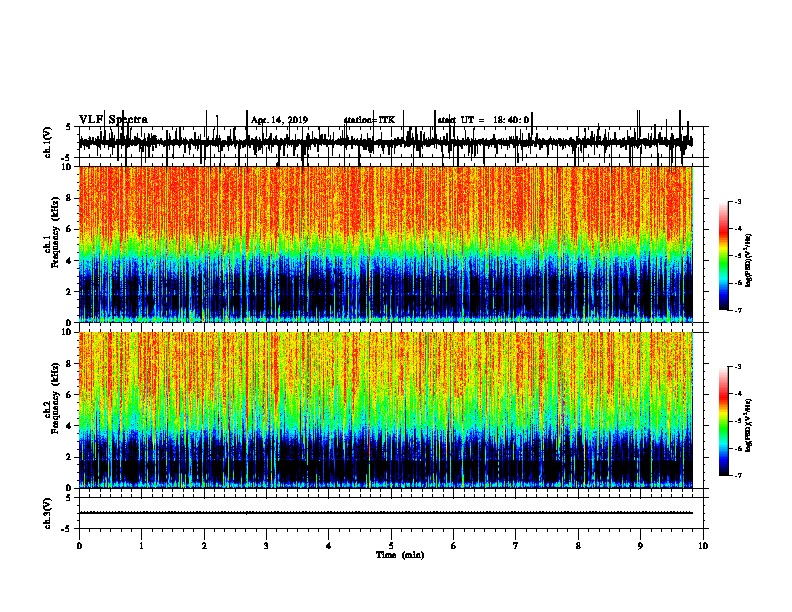
Task: Click the "station=ITK" header label
Action: [369, 120]
